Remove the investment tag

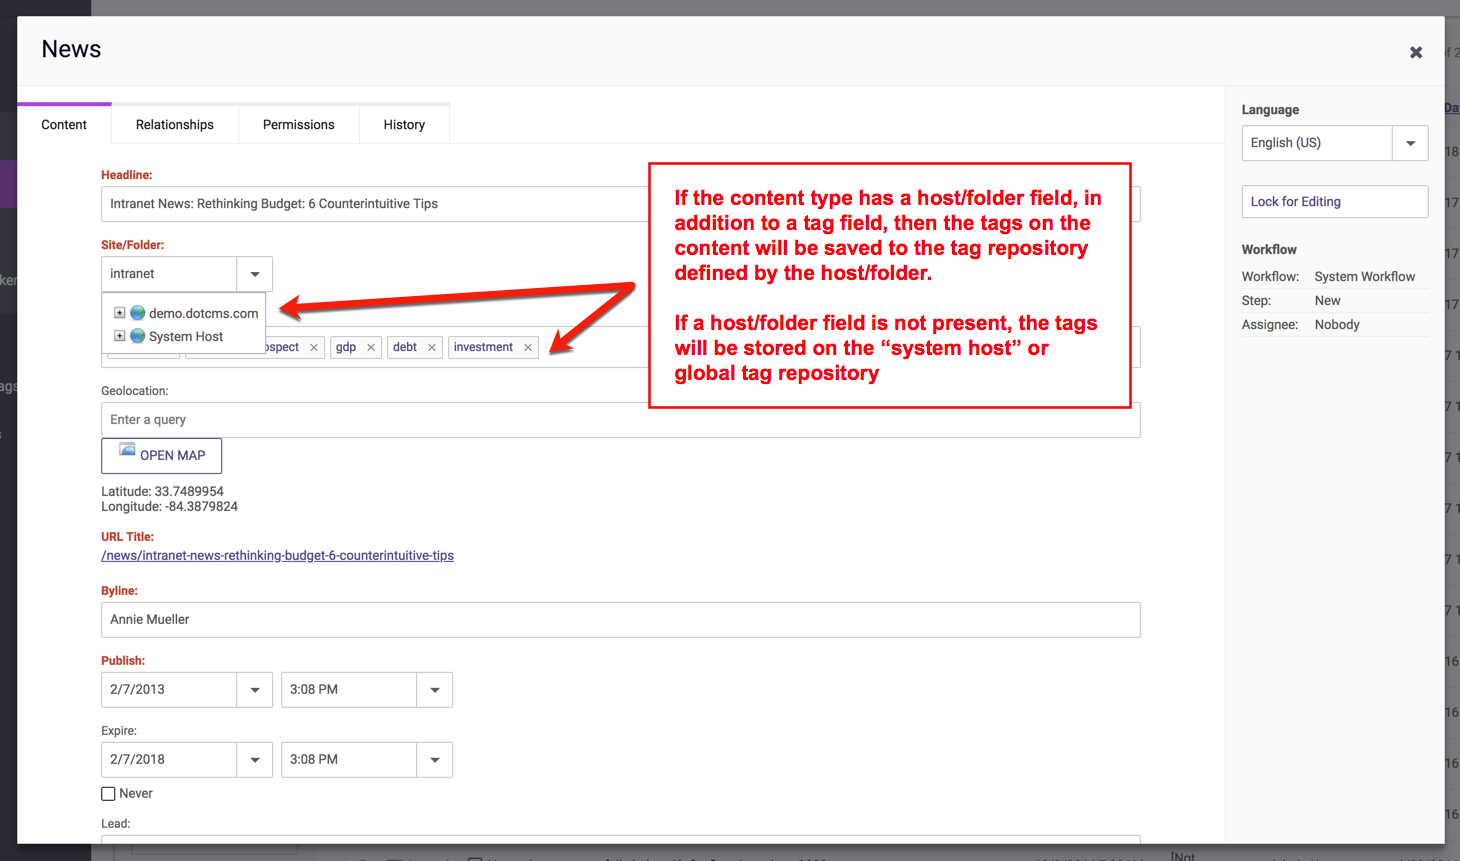pyautogui.click(x=528, y=348)
